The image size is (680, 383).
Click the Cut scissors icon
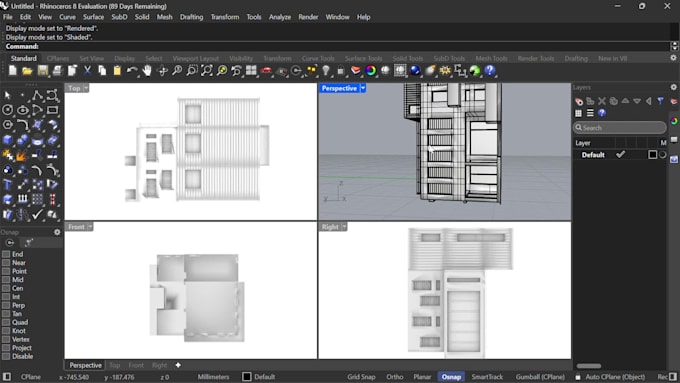click(x=87, y=70)
